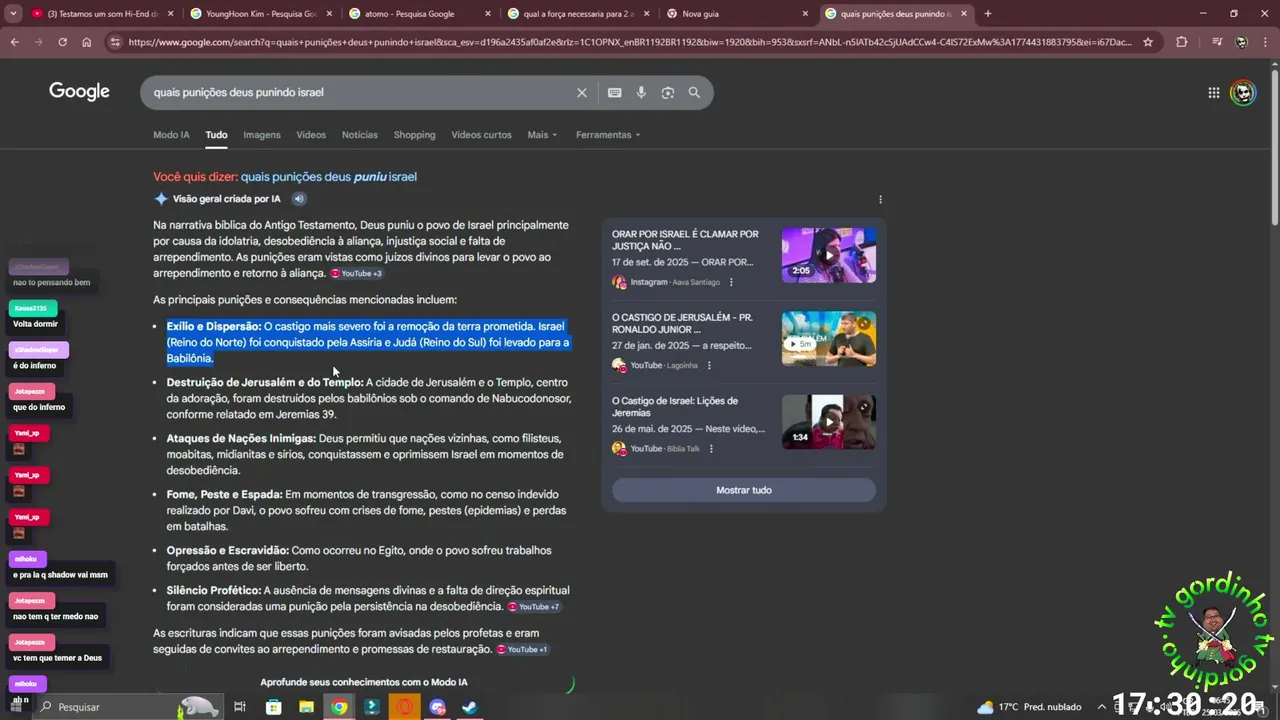Open the Chrome three-dot menu
The width and height of the screenshot is (1280, 720).
[x=1266, y=42]
